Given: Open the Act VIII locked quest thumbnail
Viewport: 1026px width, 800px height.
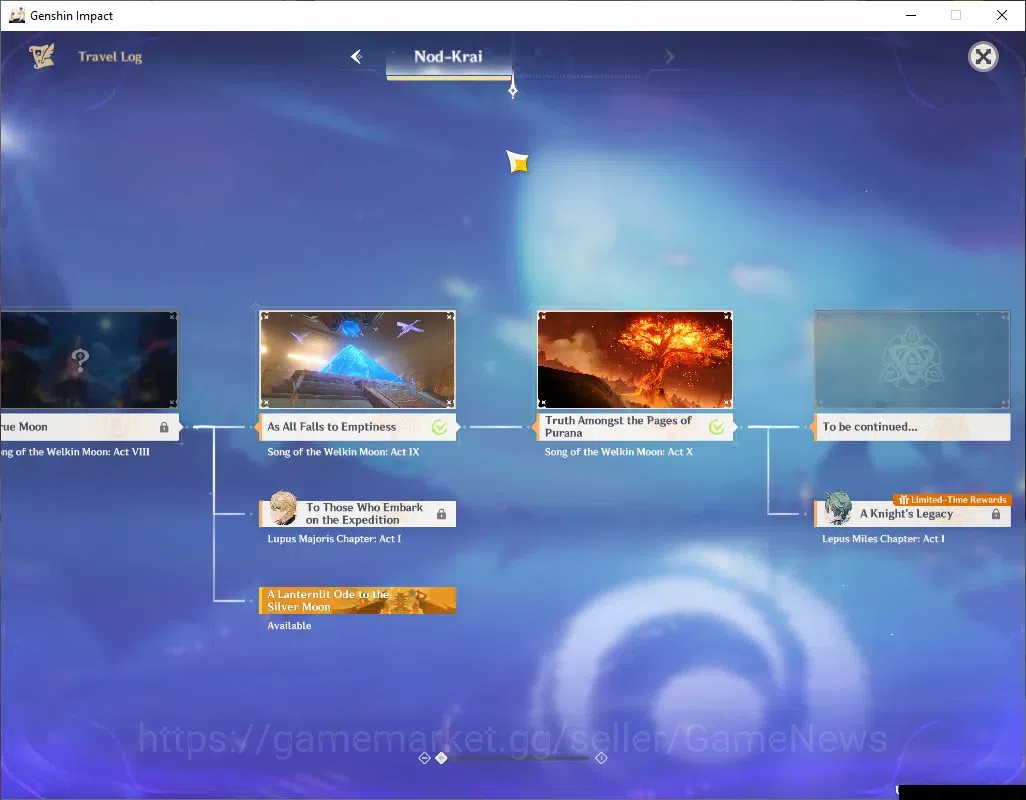Looking at the screenshot, I should pyautogui.click(x=89, y=359).
